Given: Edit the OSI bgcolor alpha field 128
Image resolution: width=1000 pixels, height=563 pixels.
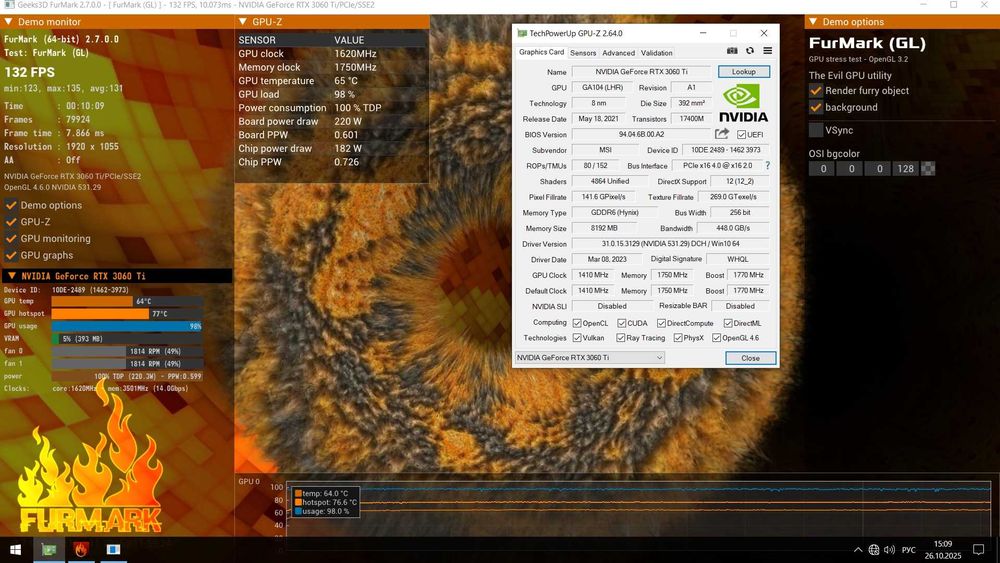Looking at the screenshot, I should [906, 169].
